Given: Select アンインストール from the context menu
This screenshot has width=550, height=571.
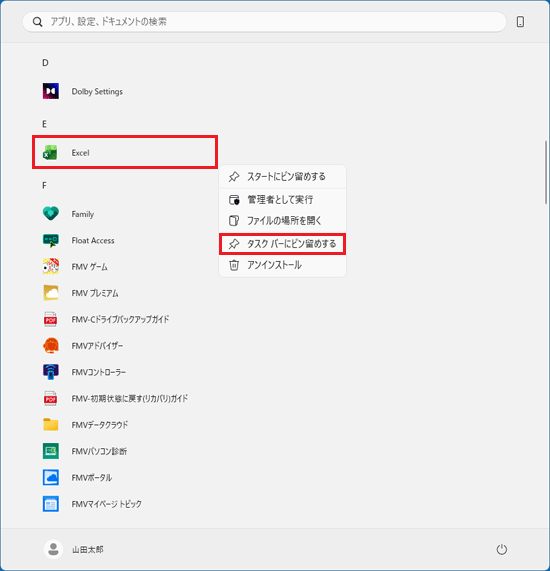Looking at the screenshot, I should pyautogui.click(x=282, y=265).
